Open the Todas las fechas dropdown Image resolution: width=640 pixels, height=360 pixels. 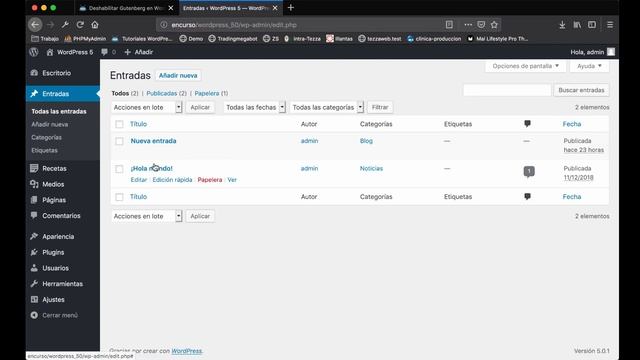click(x=254, y=107)
